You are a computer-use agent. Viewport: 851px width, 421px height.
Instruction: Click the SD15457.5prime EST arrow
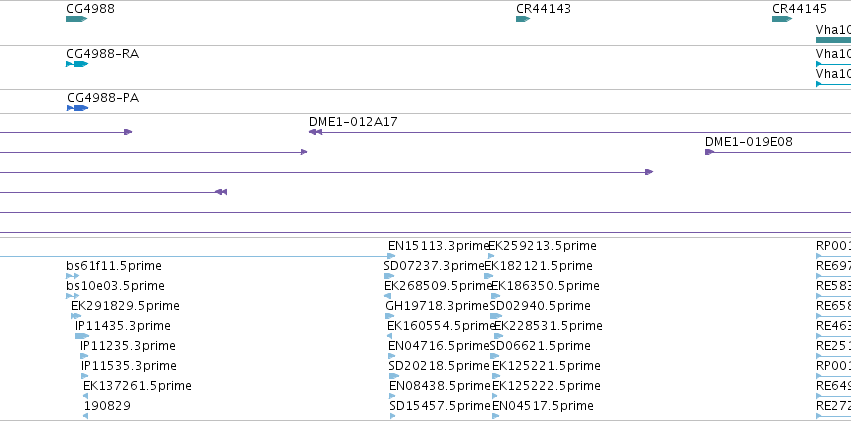coord(392,416)
